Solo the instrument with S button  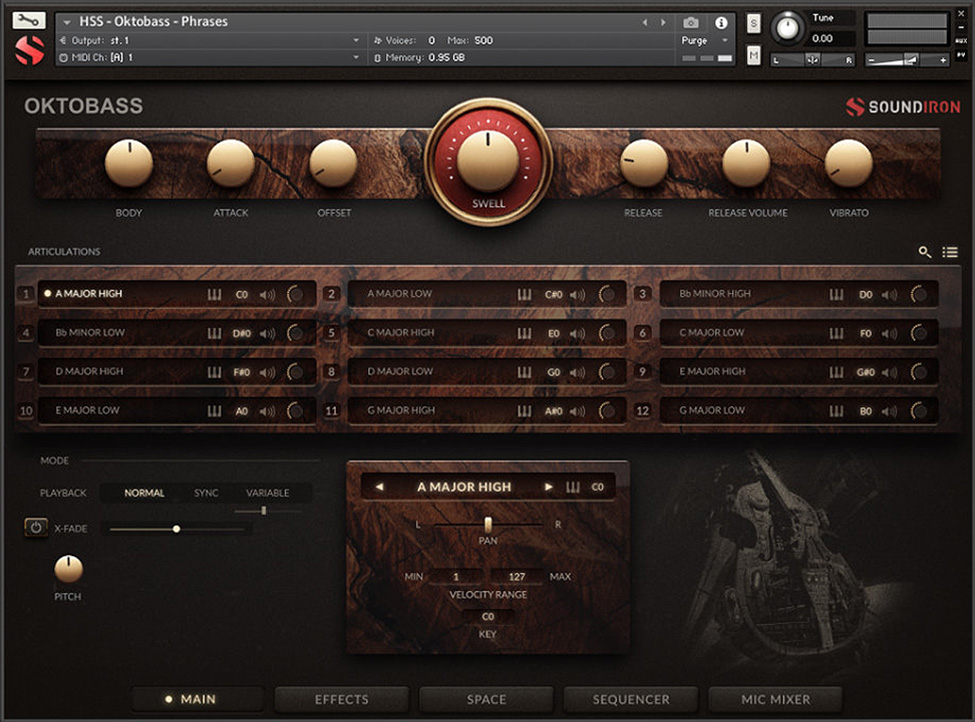[754, 24]
